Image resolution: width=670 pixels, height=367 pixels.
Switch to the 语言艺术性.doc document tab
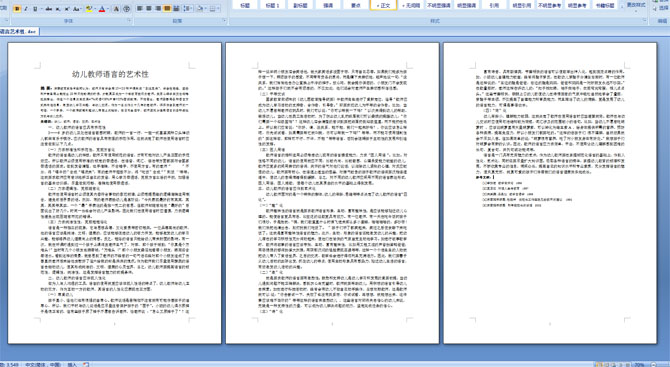[19, 32]
